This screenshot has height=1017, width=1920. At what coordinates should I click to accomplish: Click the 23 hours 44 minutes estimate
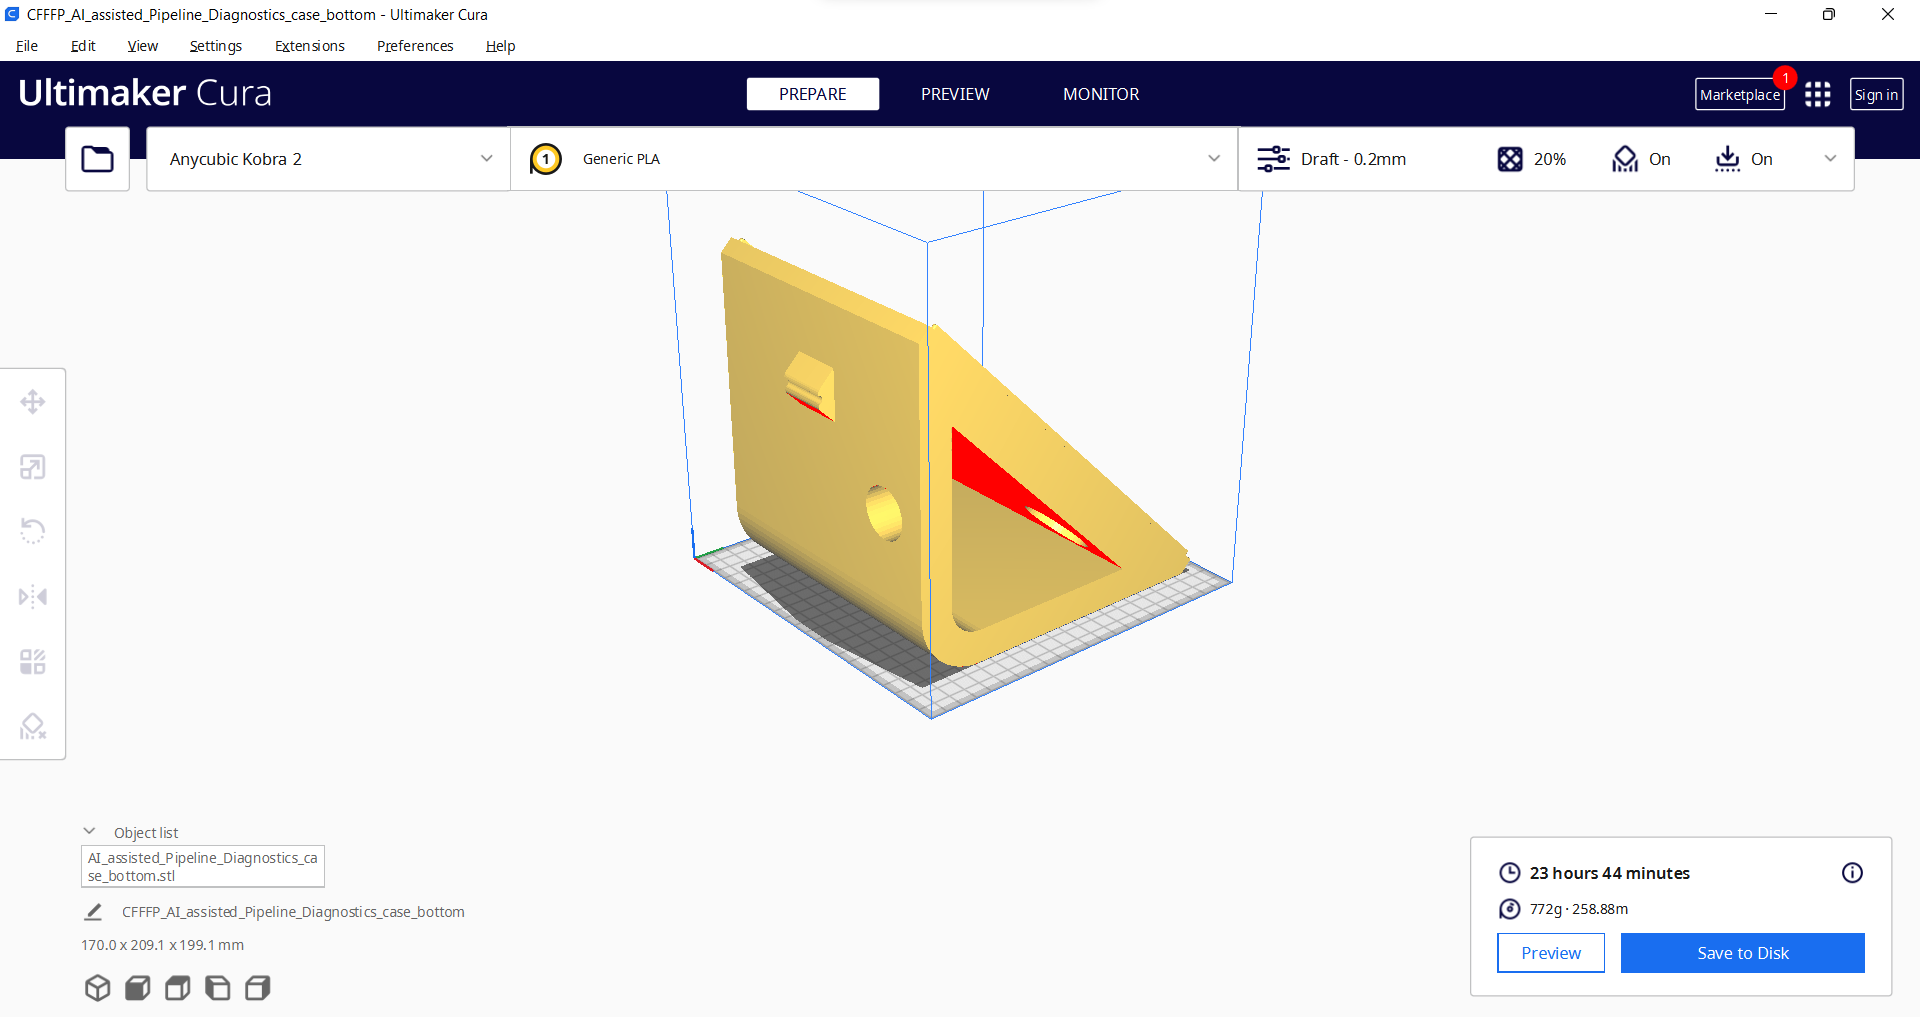click(x=1610, y=873)
